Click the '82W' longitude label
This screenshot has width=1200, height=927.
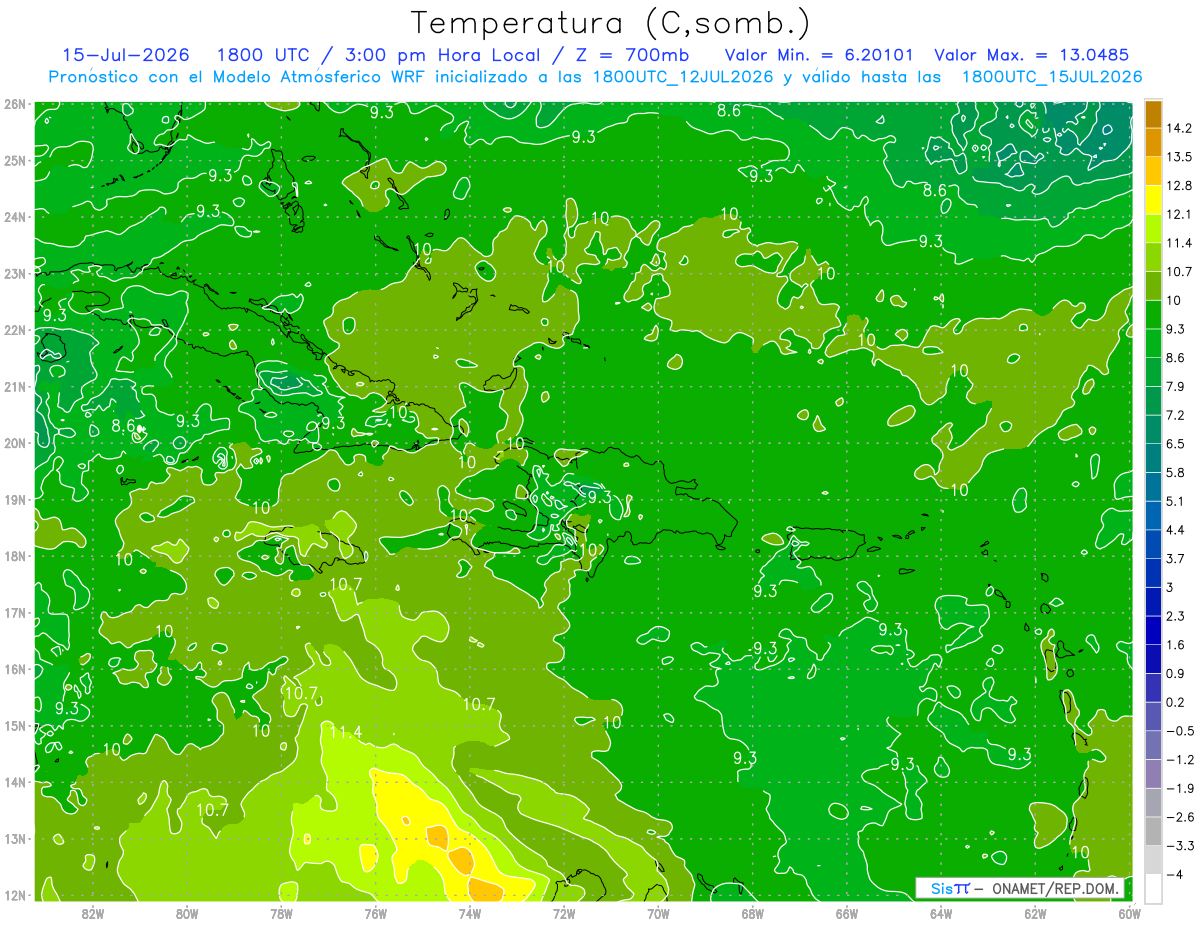pyautogui.click(x=93, y=913)
